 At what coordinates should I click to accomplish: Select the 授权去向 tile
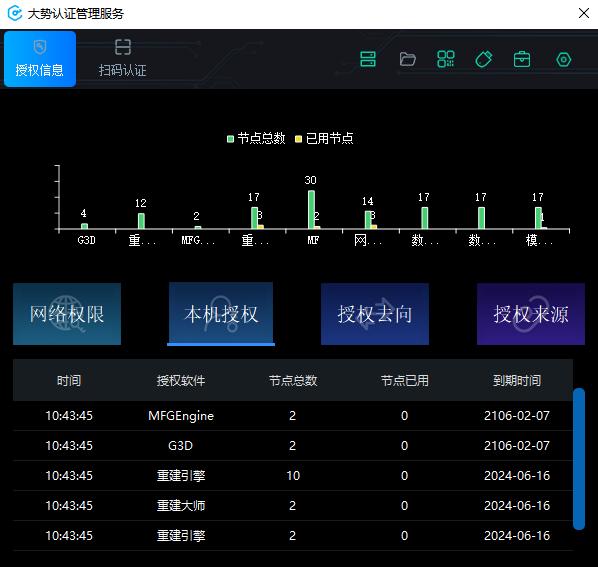click(x=375, y=314)
